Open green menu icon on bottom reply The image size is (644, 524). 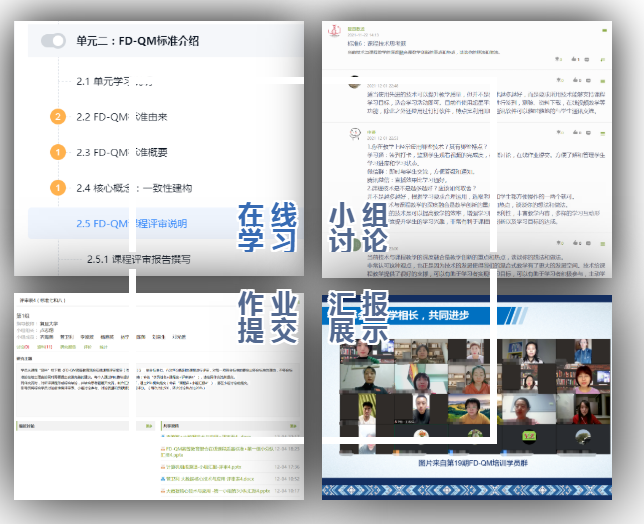(603, 244)
